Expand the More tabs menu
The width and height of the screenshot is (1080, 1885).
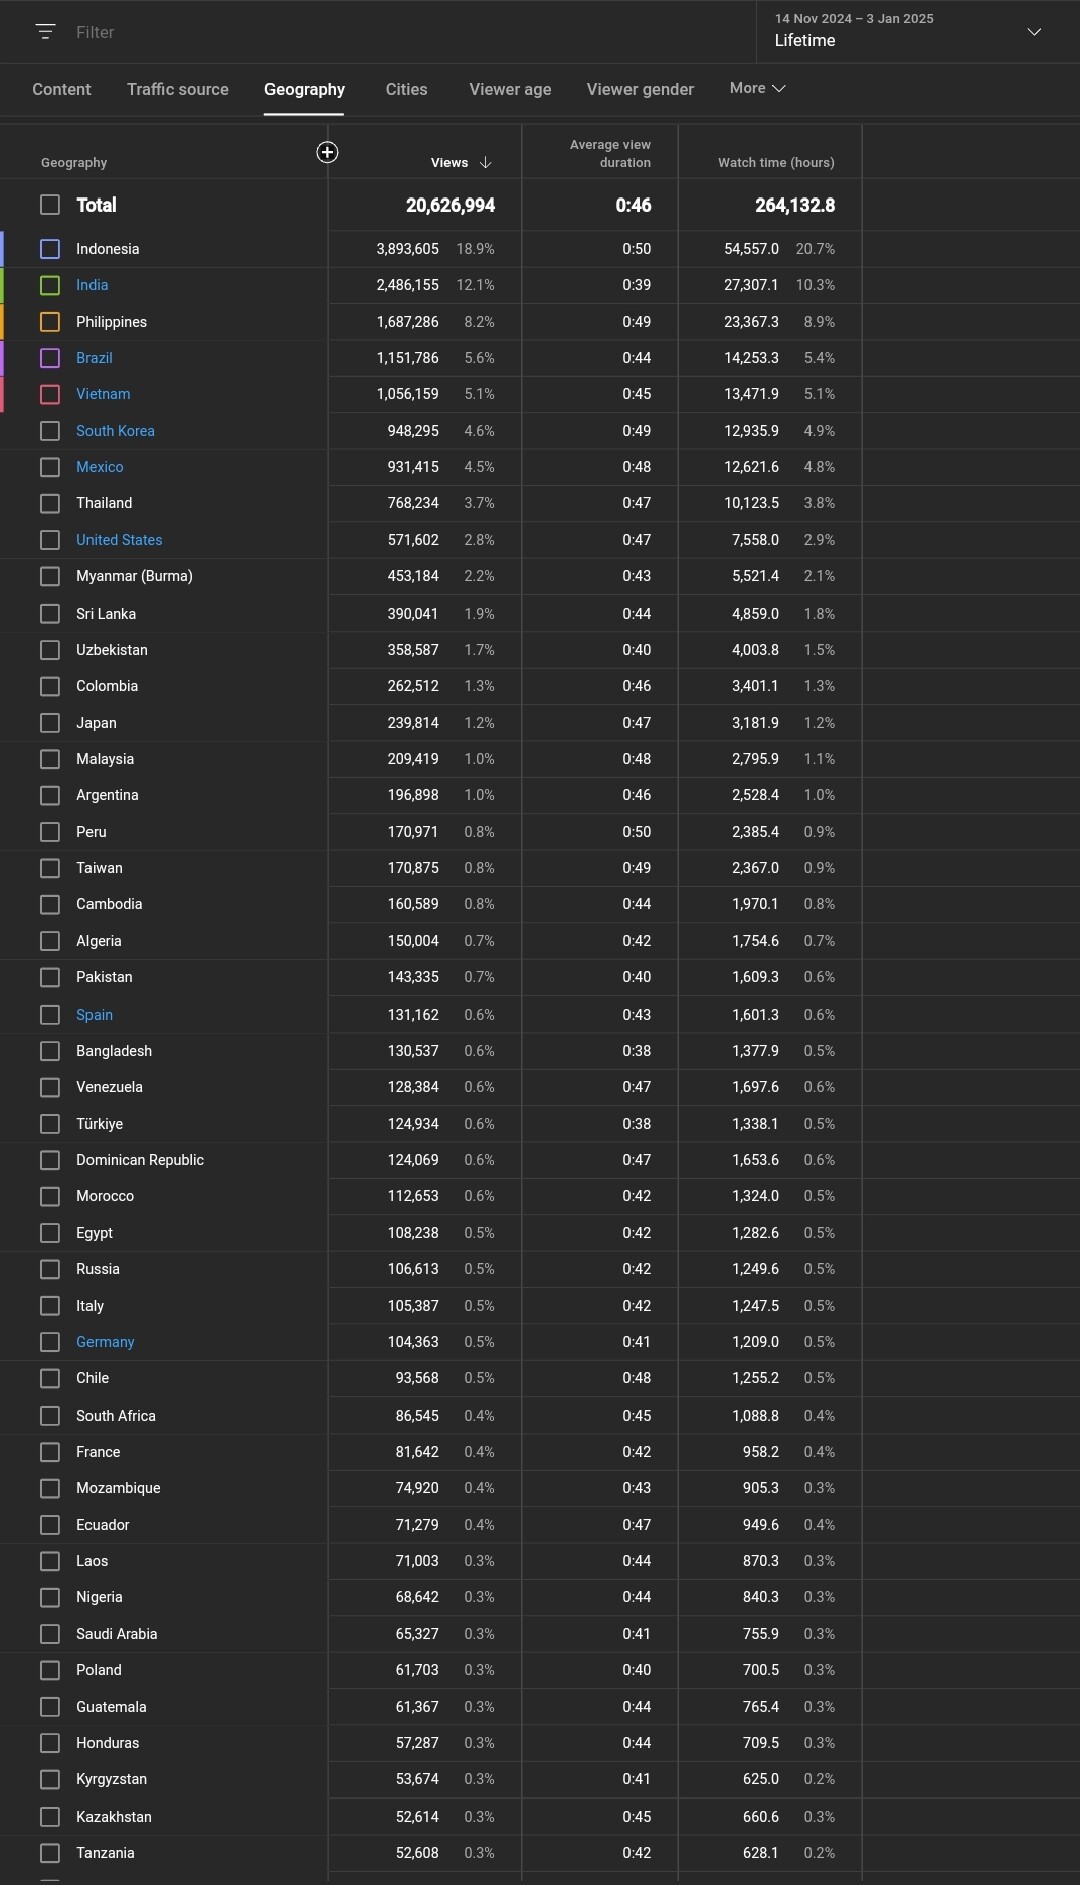(757, 88)
